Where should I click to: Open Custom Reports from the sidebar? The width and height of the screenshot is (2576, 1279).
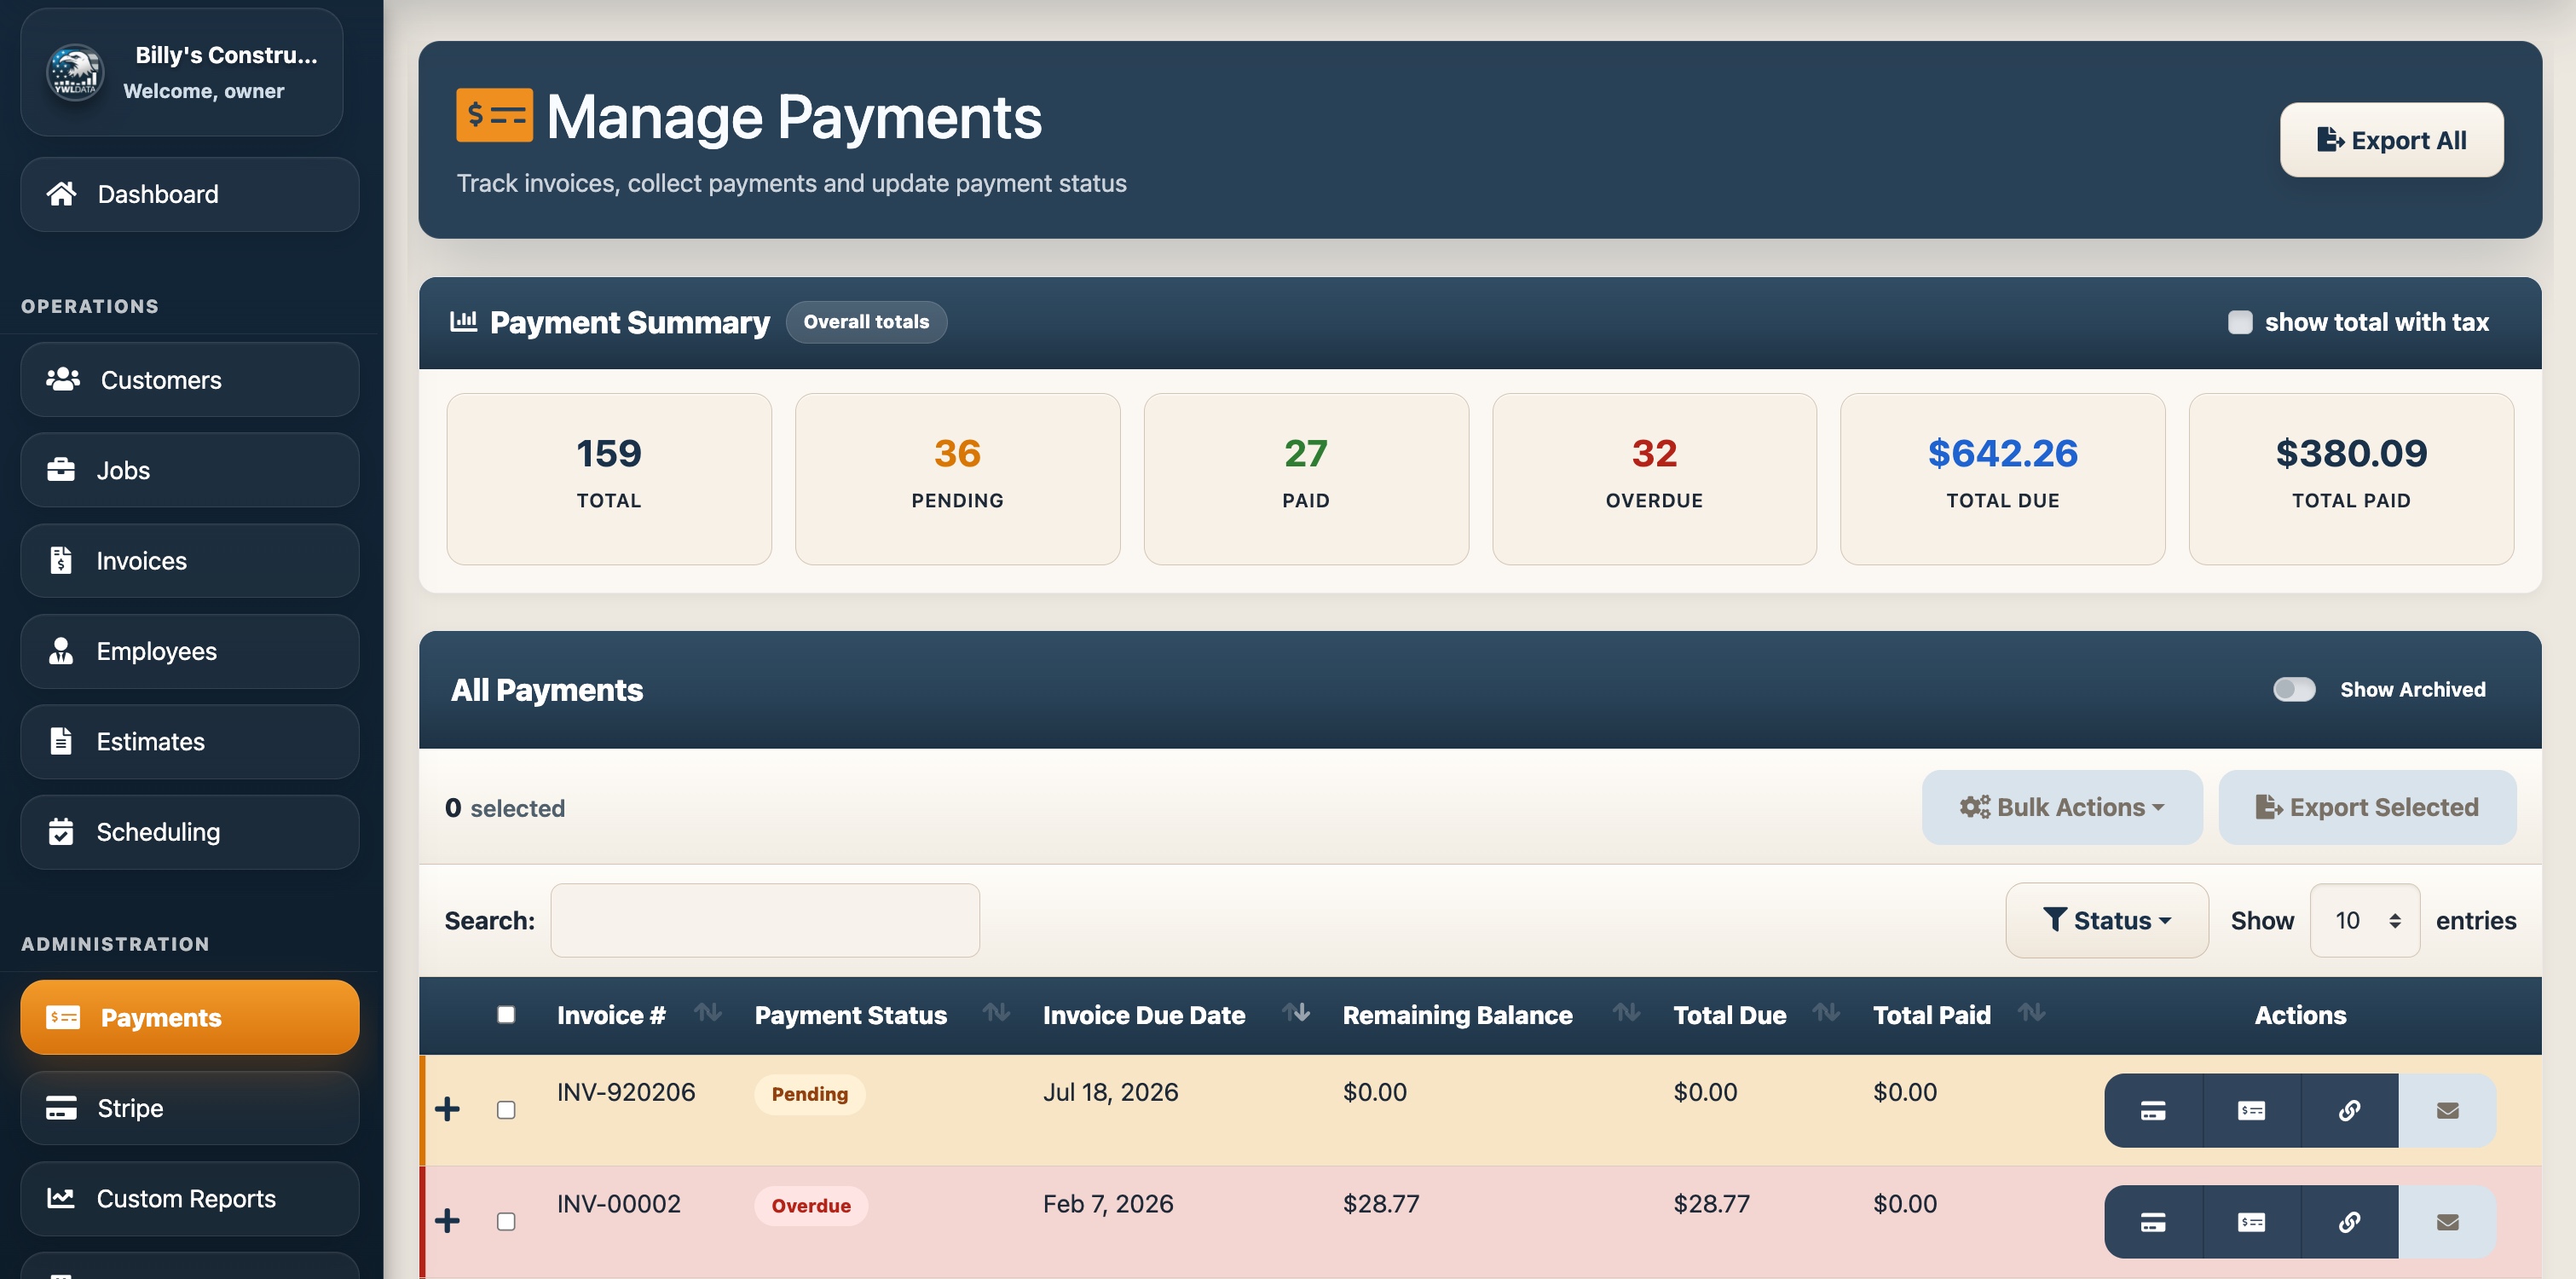pos(185,1198)
